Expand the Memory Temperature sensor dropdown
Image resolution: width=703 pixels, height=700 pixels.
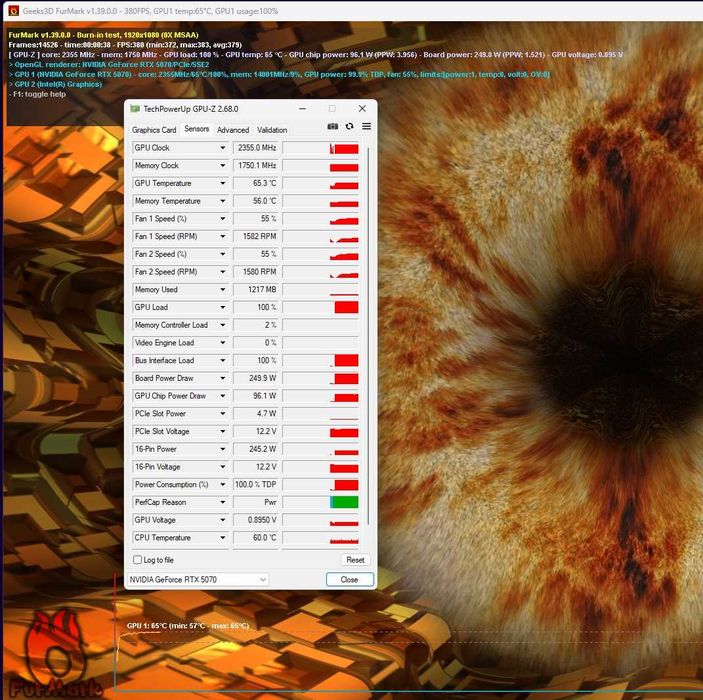click(x=222, y=201)
